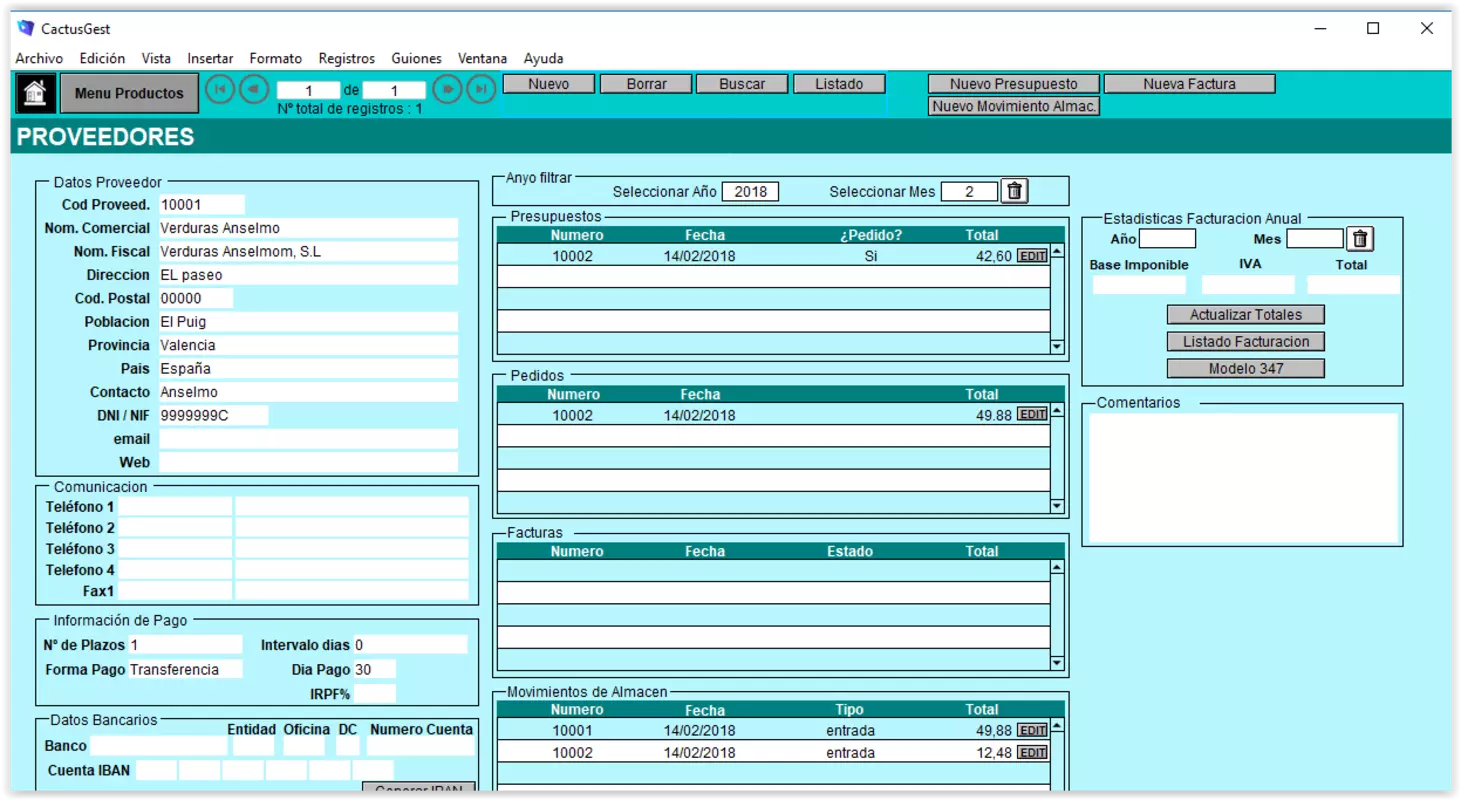Click the Poblacion field
Image resolution: width=1461 pixels, height=800 pixels.
click(x=308, y=322)
